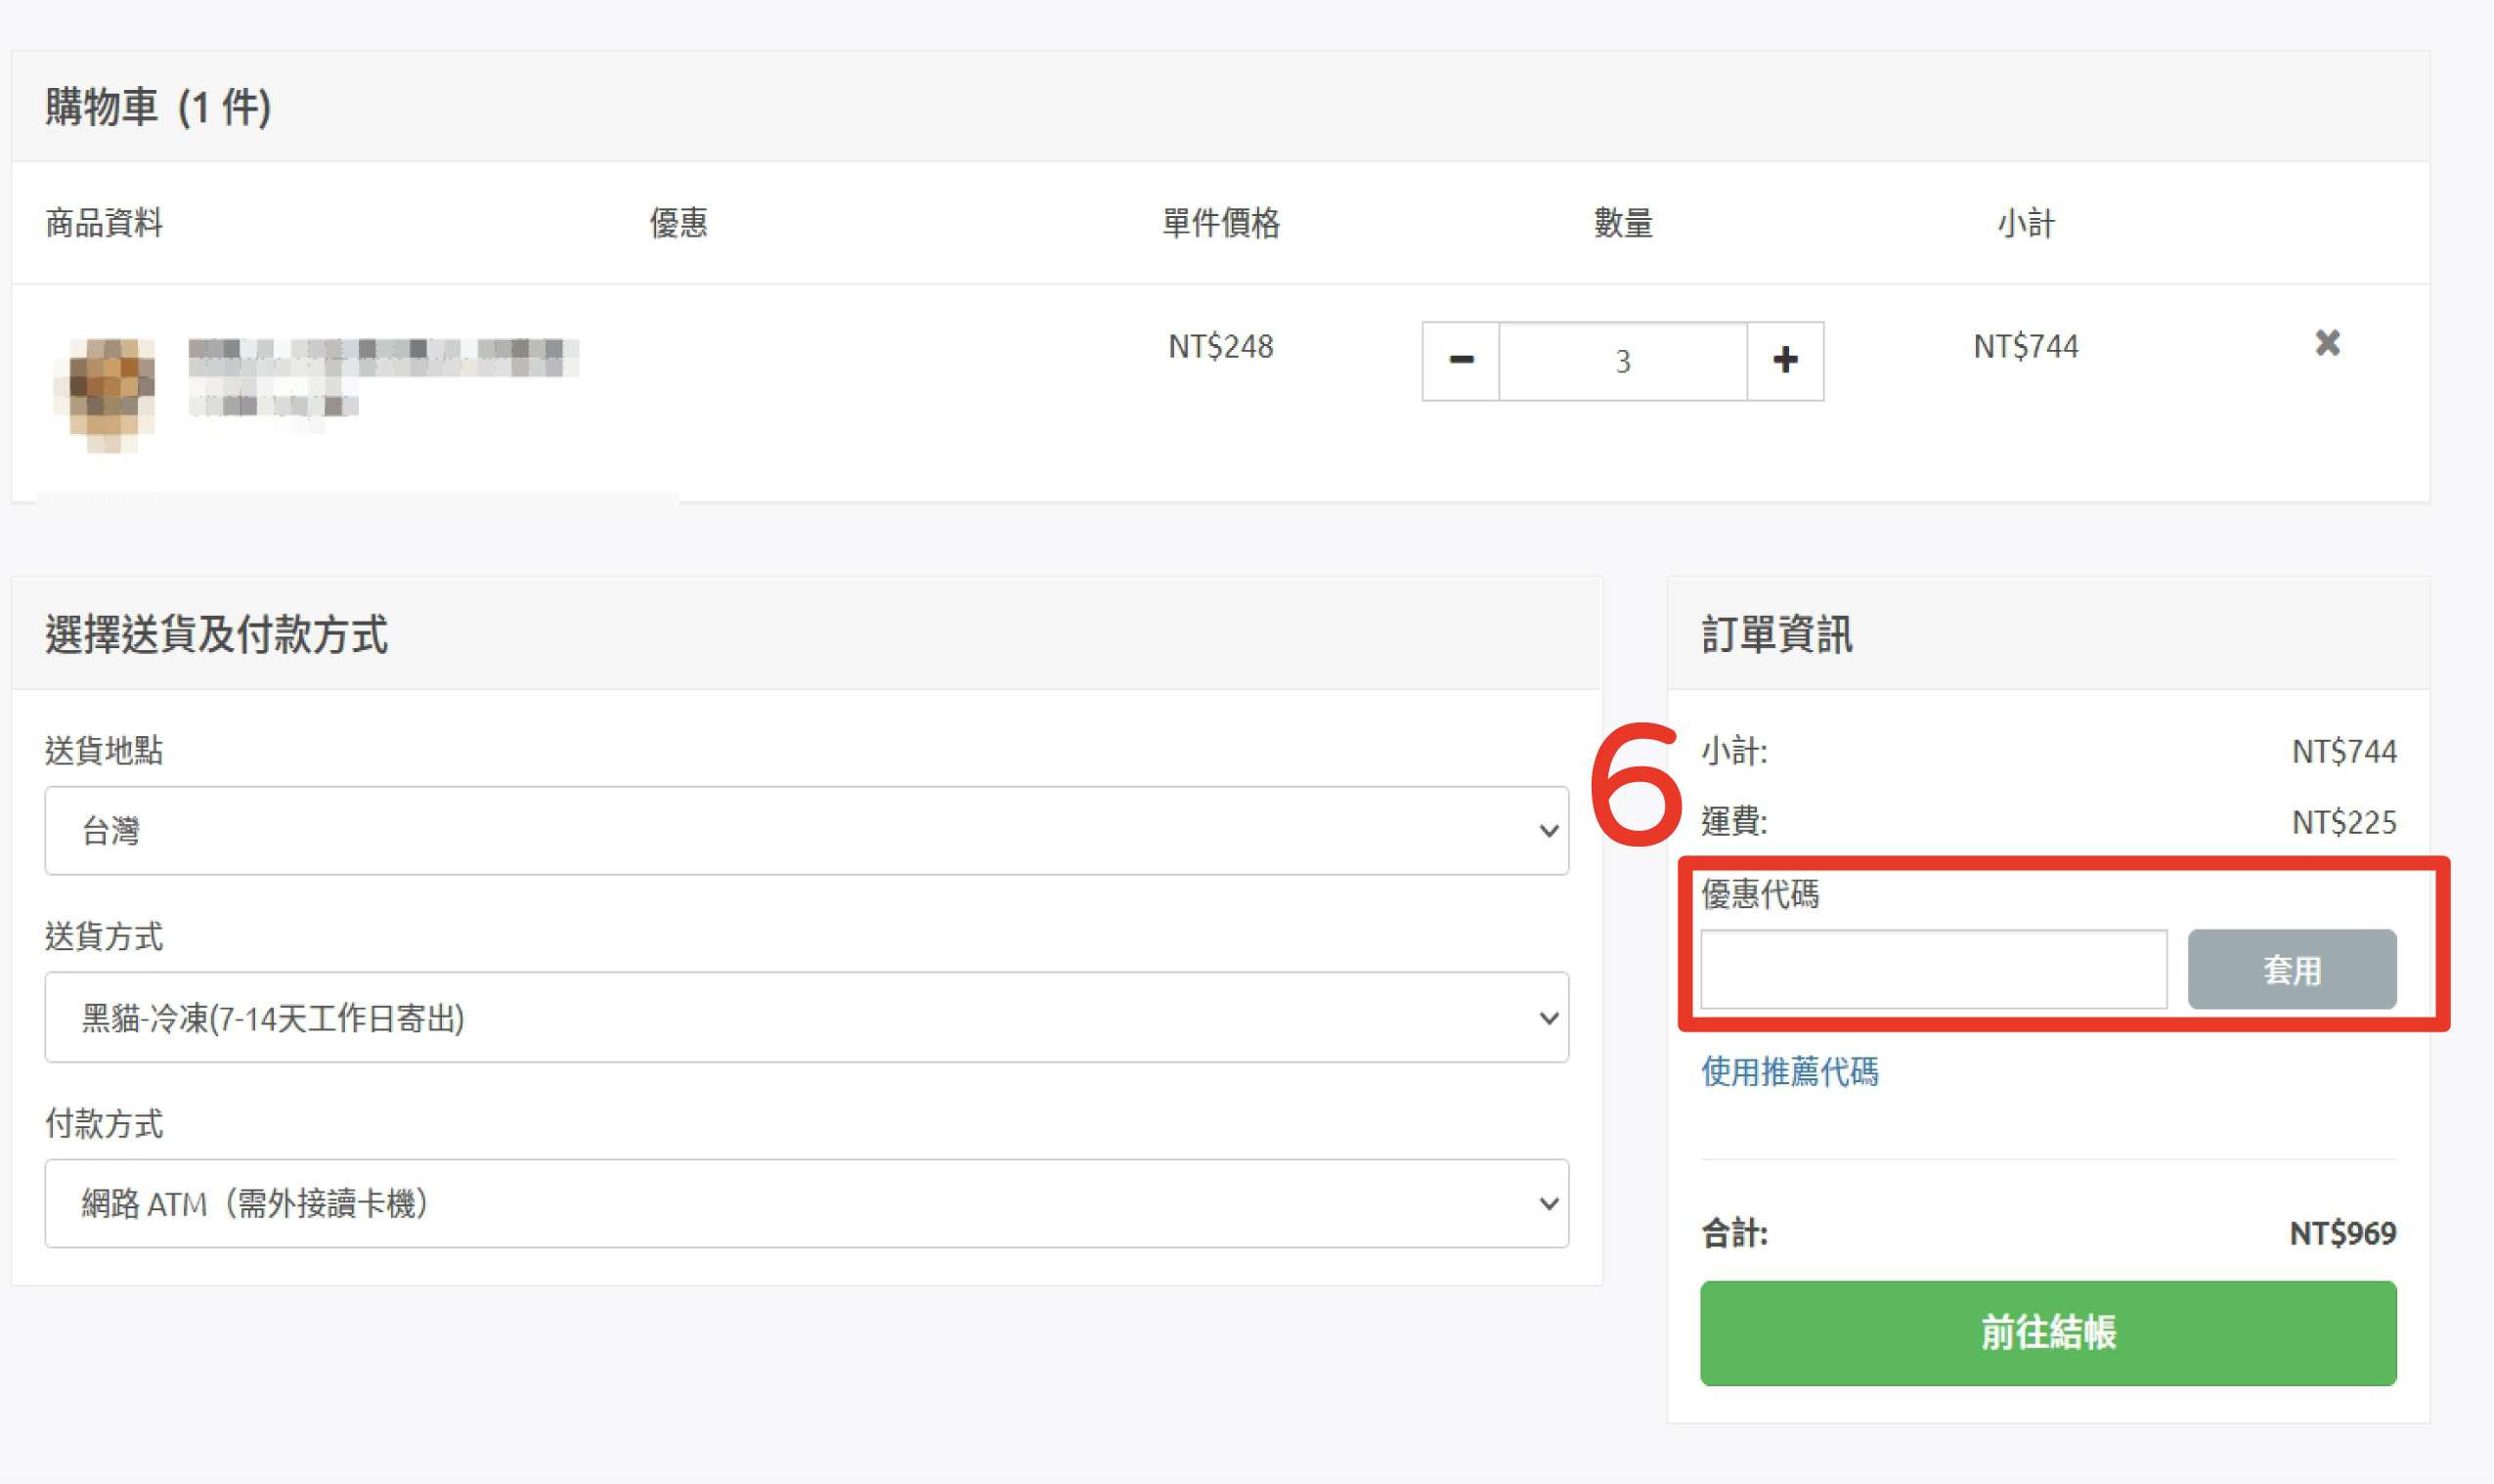Click the 優惠代碼 coupon input field

1933,969
